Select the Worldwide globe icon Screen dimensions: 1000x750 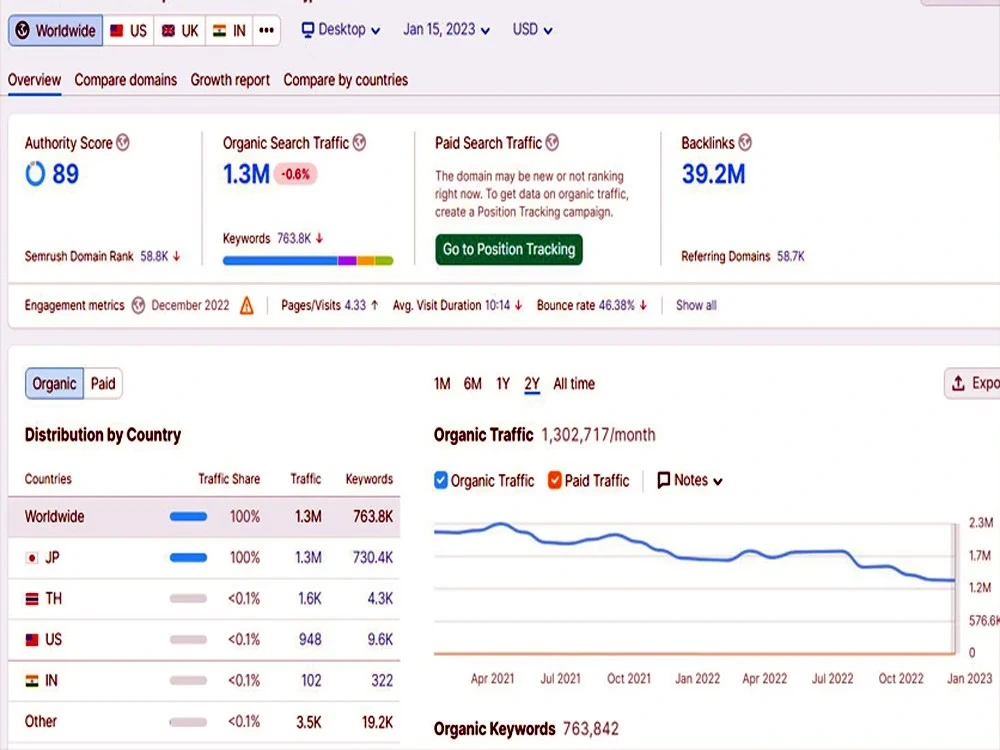click(x=22, y=30)
